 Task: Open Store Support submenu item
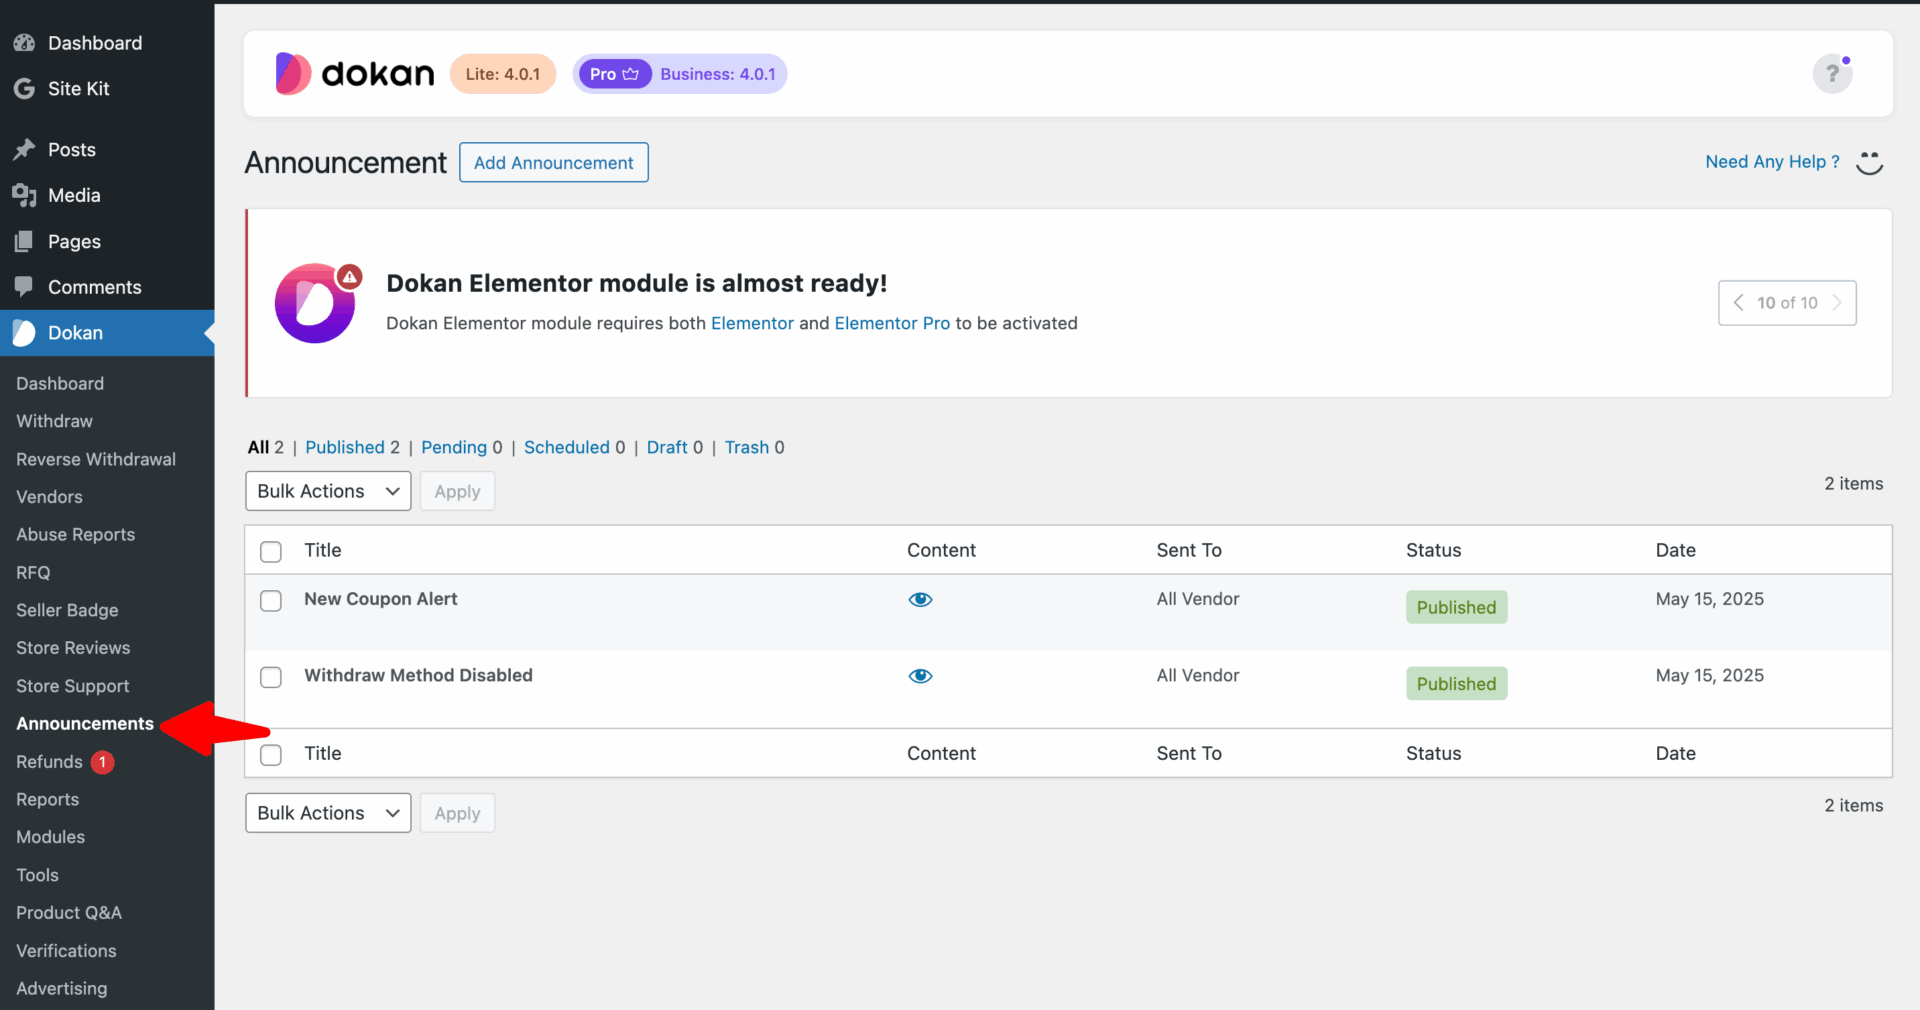click(72, 686)
